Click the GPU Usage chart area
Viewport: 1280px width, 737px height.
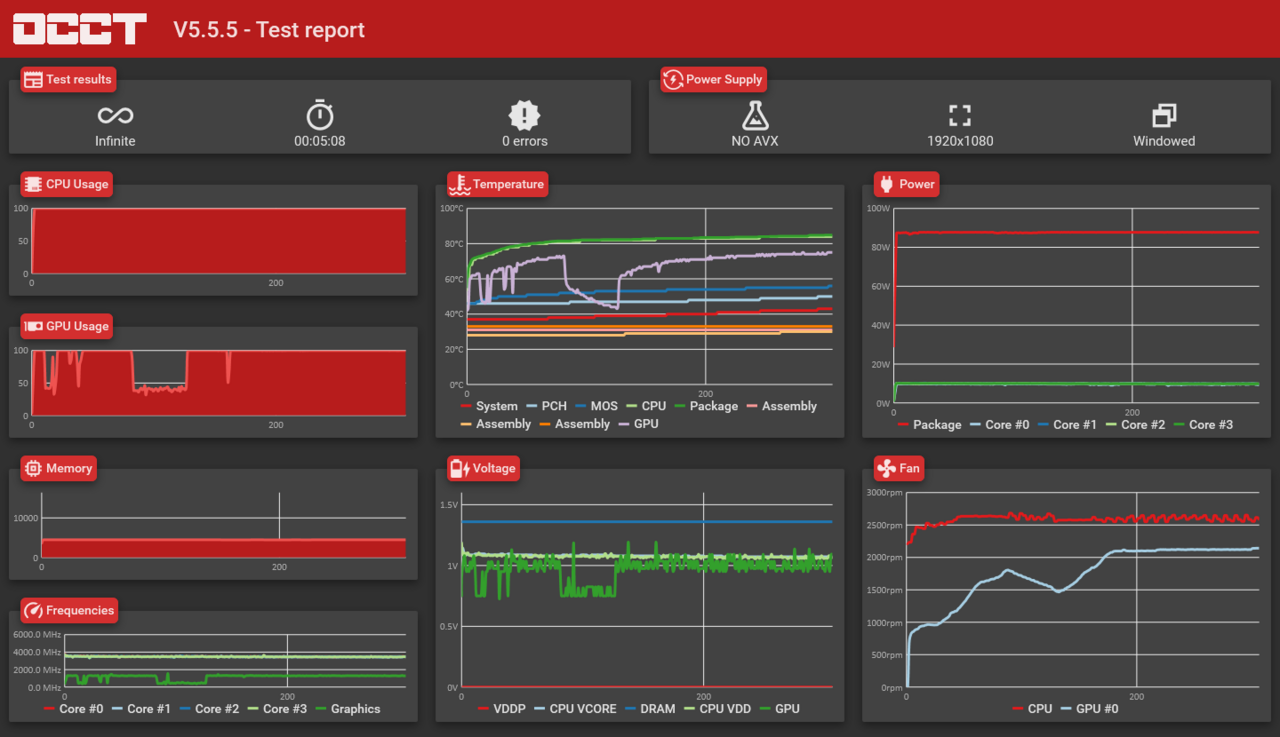218,383
